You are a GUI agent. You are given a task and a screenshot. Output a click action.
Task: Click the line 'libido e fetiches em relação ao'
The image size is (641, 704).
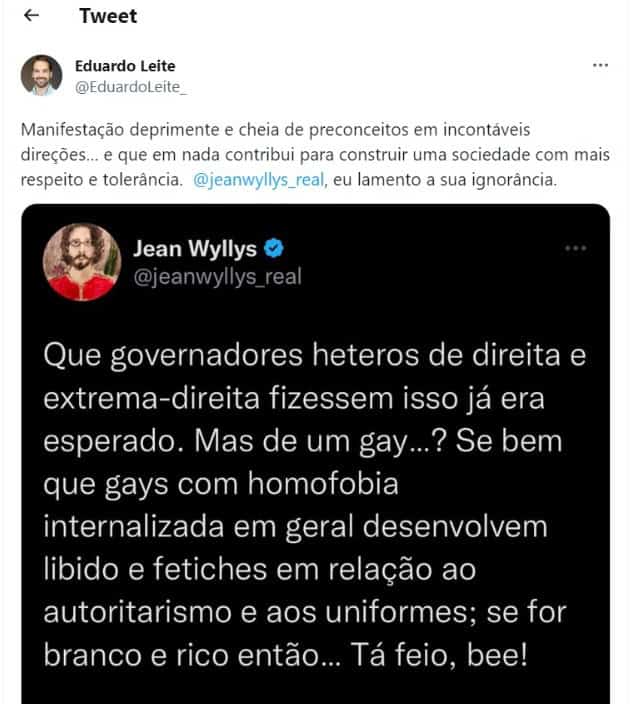click(x=259, y=569)
